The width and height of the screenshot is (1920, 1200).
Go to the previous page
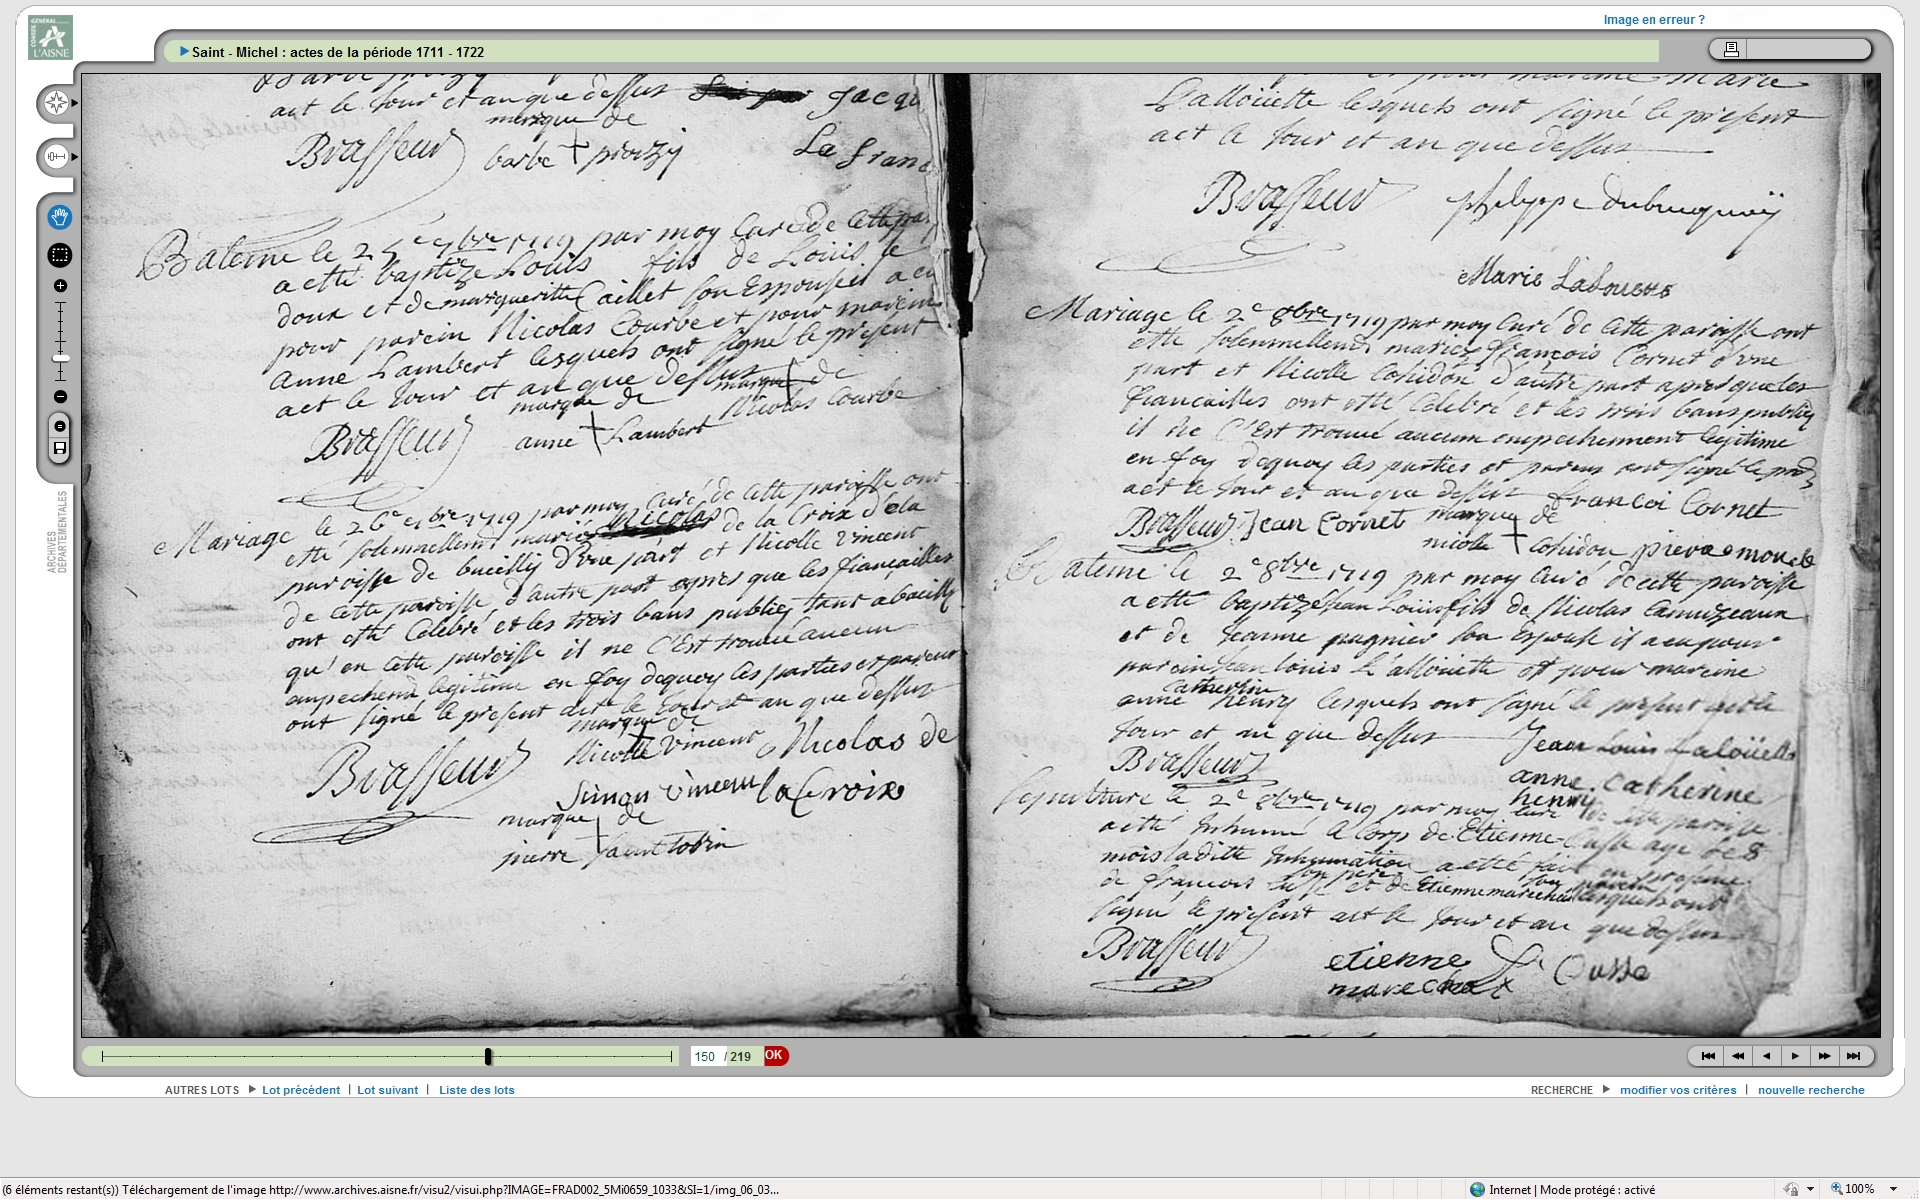point(1767,1056)
